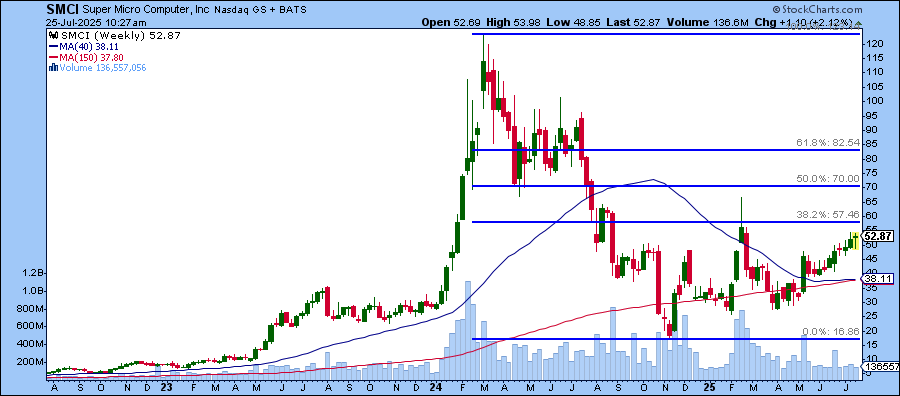
Task: Click the MA(150) 37.80 legend text
Action: tap(91, 57)
